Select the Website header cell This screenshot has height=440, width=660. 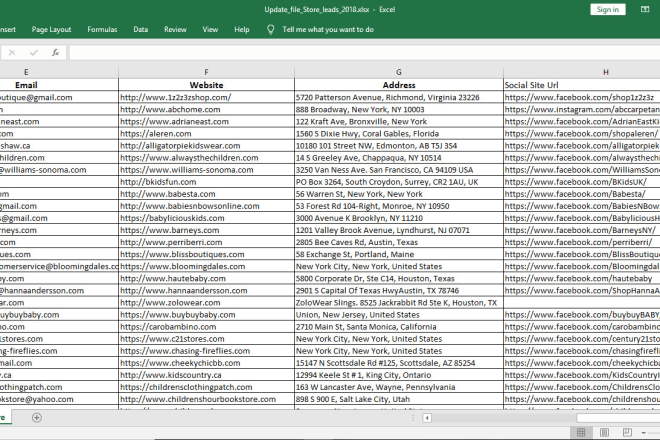click(x=206, y=85)
